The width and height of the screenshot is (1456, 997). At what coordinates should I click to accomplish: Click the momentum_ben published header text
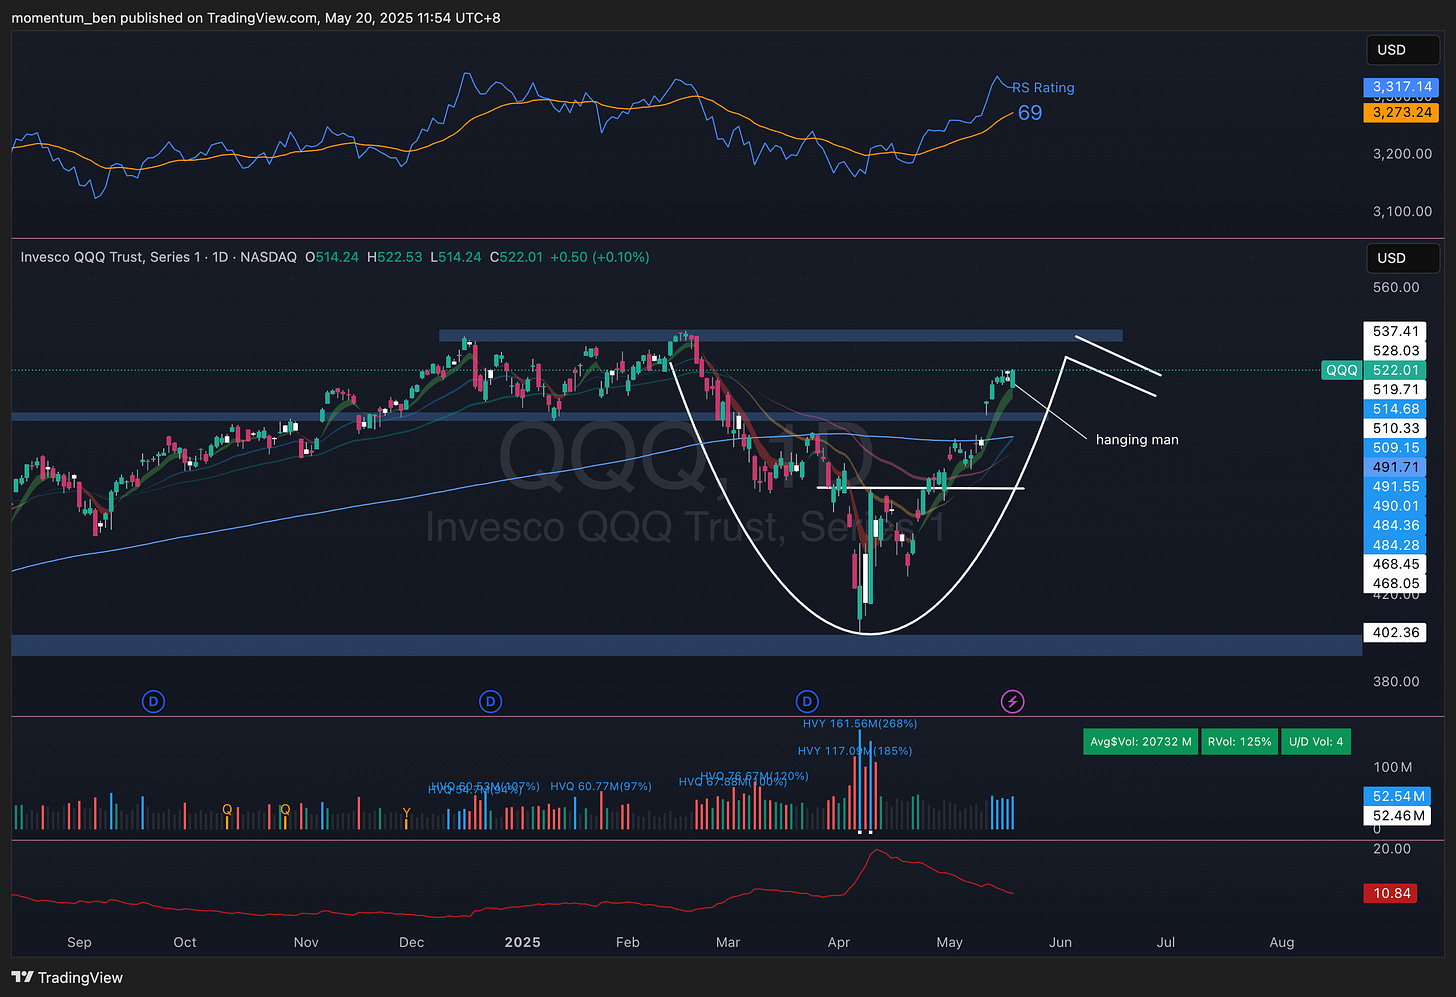[x=256, y=18]
